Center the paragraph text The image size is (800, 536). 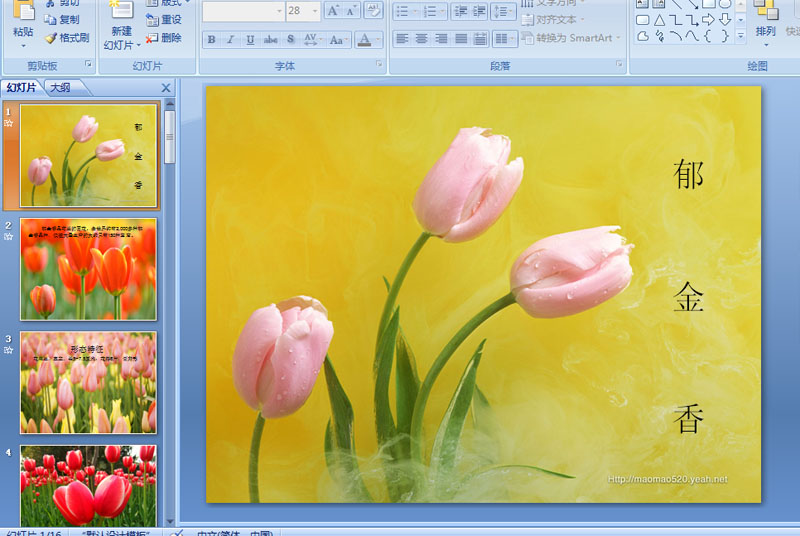point(421,39)
